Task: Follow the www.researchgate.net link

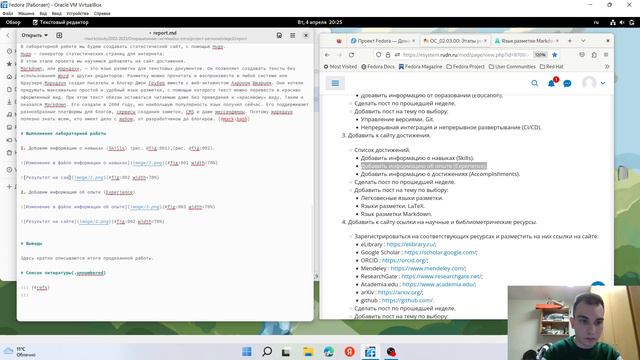Action: (441, 276)
